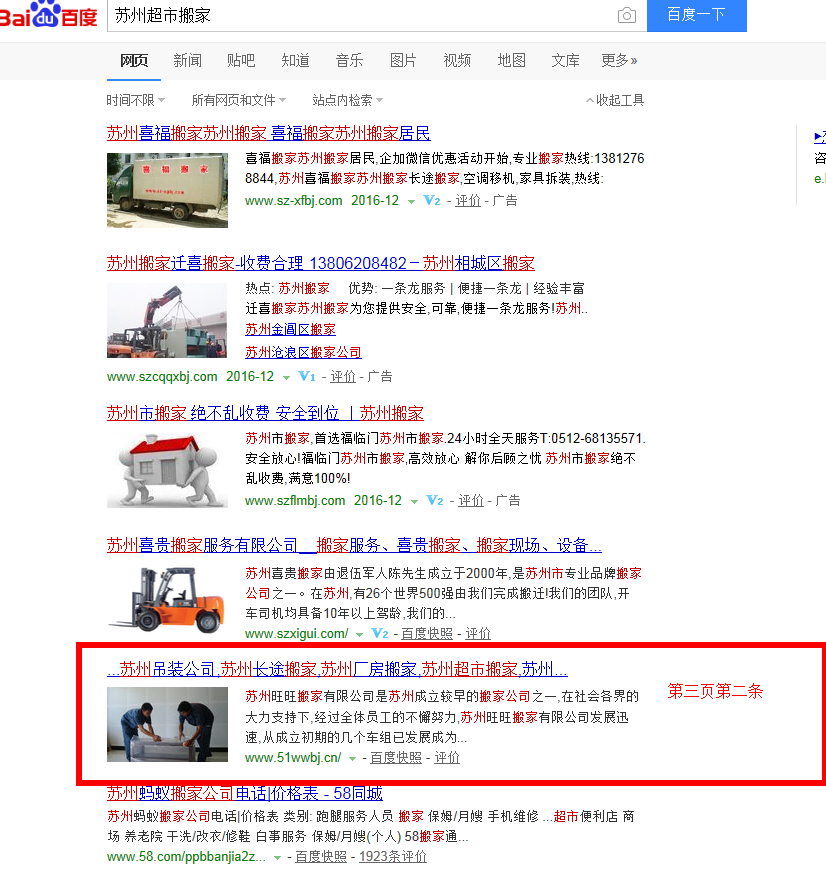Expand arrow after www.szxigui.com/
Screen dimensions: 826x885
359,635
